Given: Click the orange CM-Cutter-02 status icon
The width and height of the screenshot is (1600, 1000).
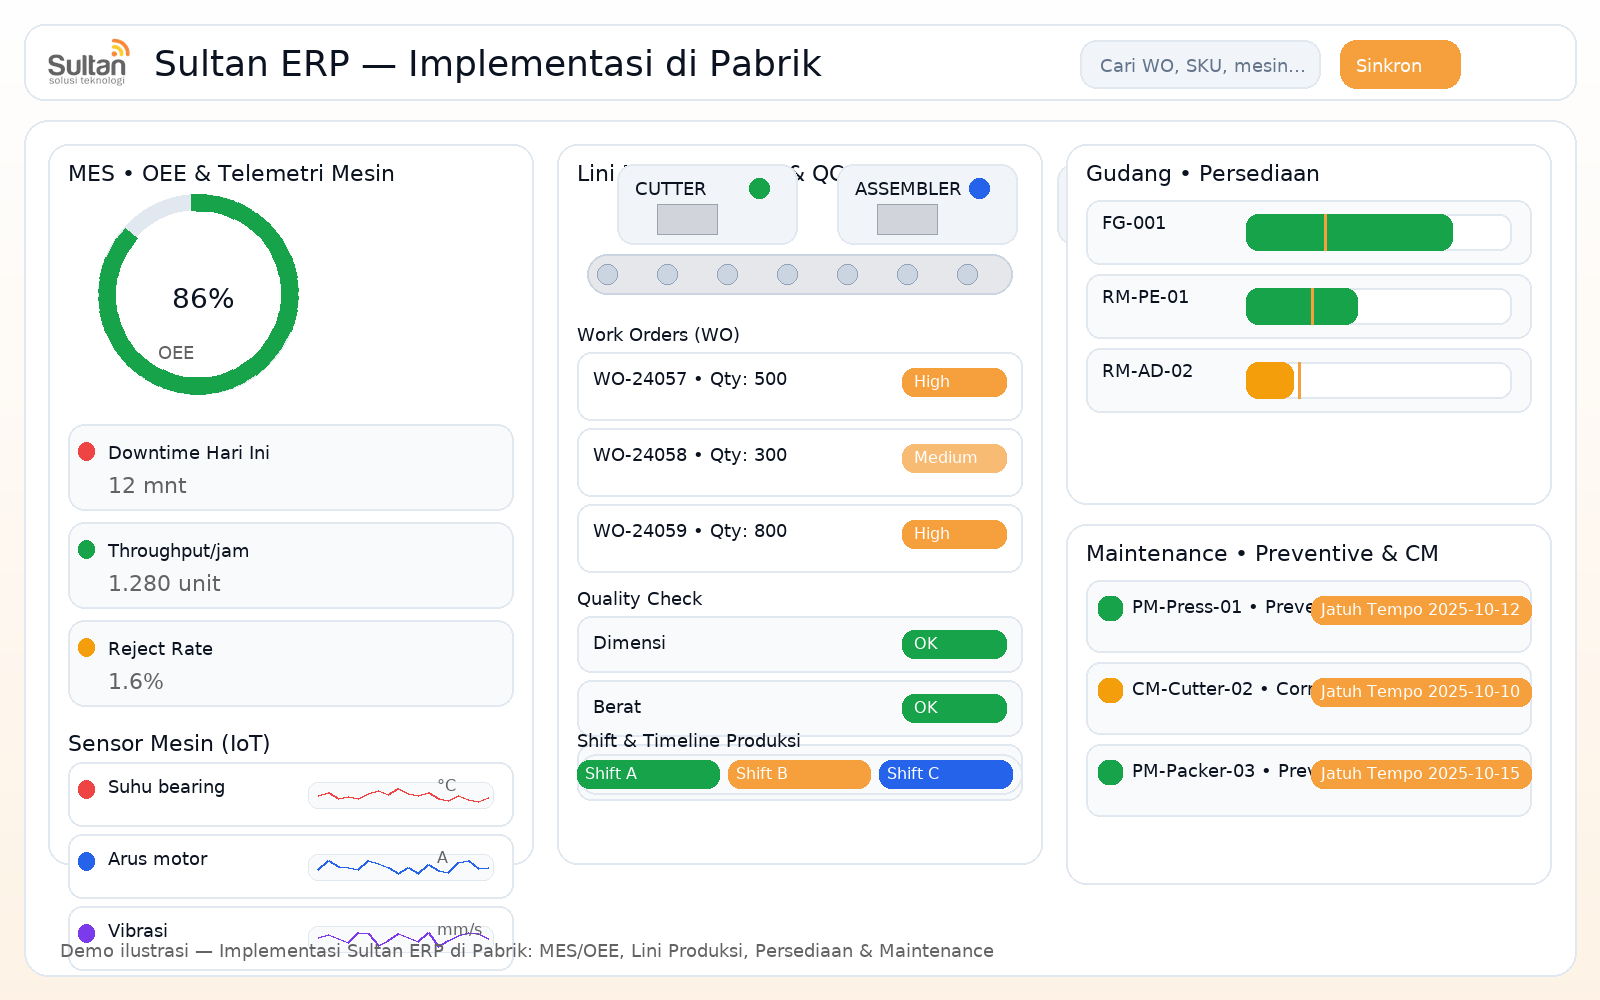Looking at the screenshot, I should click(1109, 689).
